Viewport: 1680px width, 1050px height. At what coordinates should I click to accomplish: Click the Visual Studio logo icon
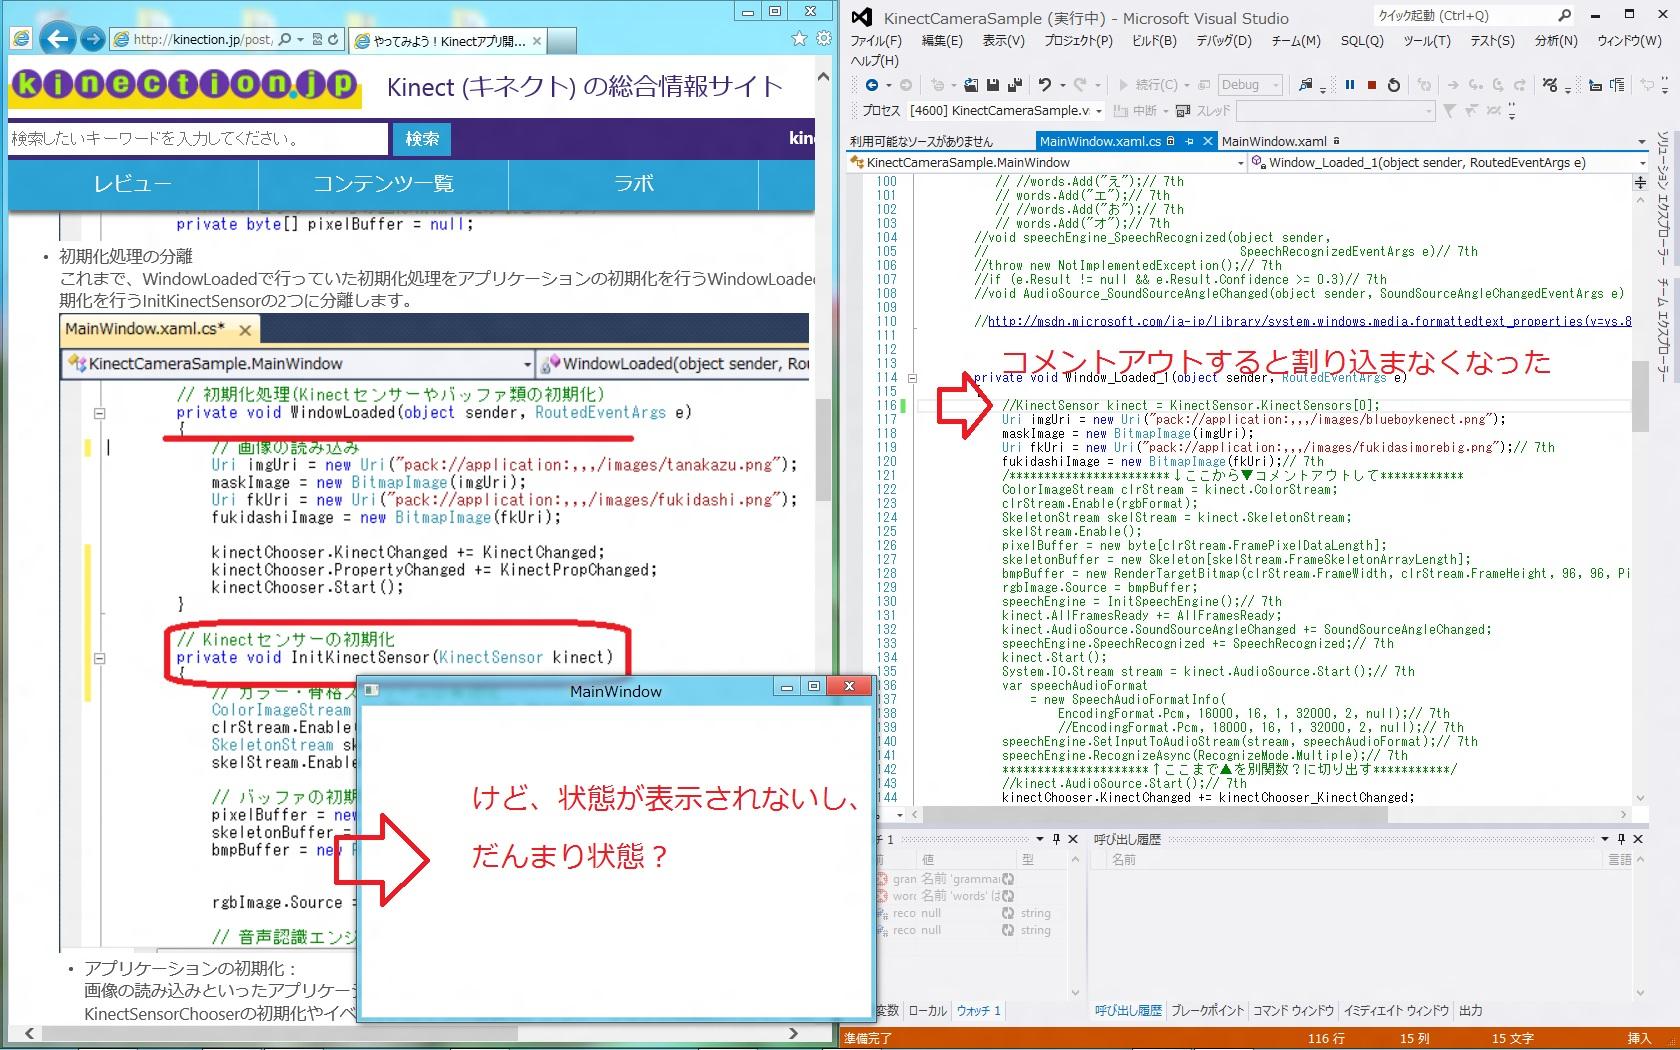(861, 17)
